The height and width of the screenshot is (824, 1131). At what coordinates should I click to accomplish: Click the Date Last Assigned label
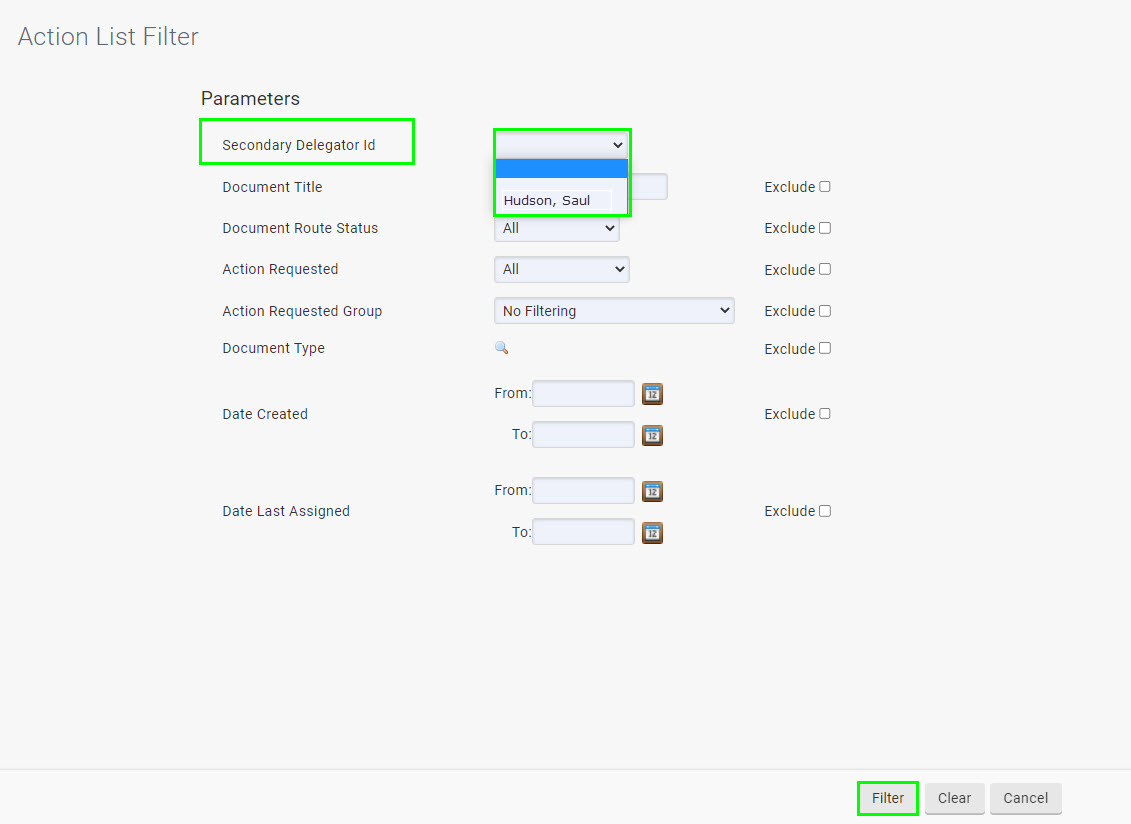(x=286, y=512)
